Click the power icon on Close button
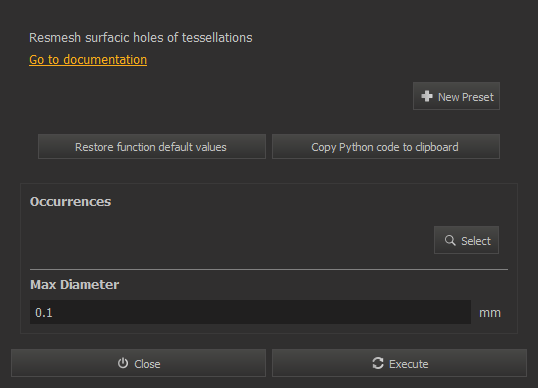538x388 pixels. [123, 363]
